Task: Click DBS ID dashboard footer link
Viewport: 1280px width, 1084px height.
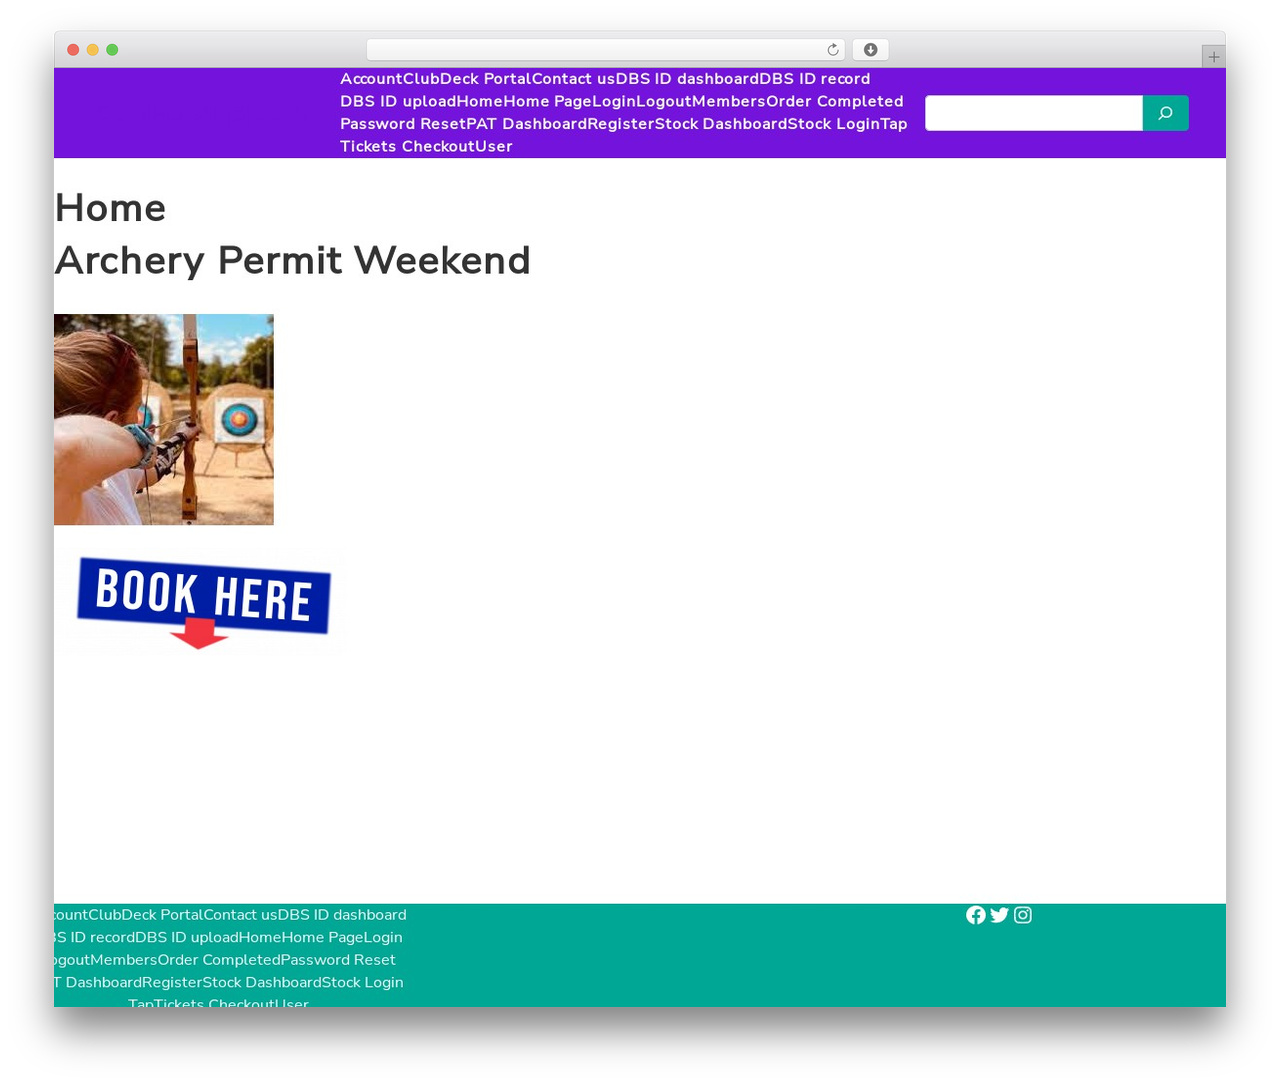Action: point(342,915)
